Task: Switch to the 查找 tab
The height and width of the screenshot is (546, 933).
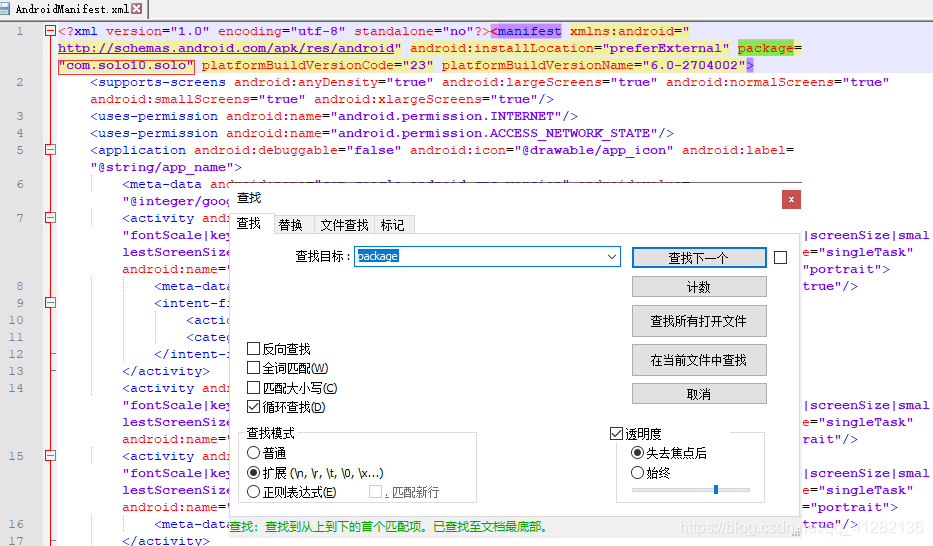Action: 249,224
